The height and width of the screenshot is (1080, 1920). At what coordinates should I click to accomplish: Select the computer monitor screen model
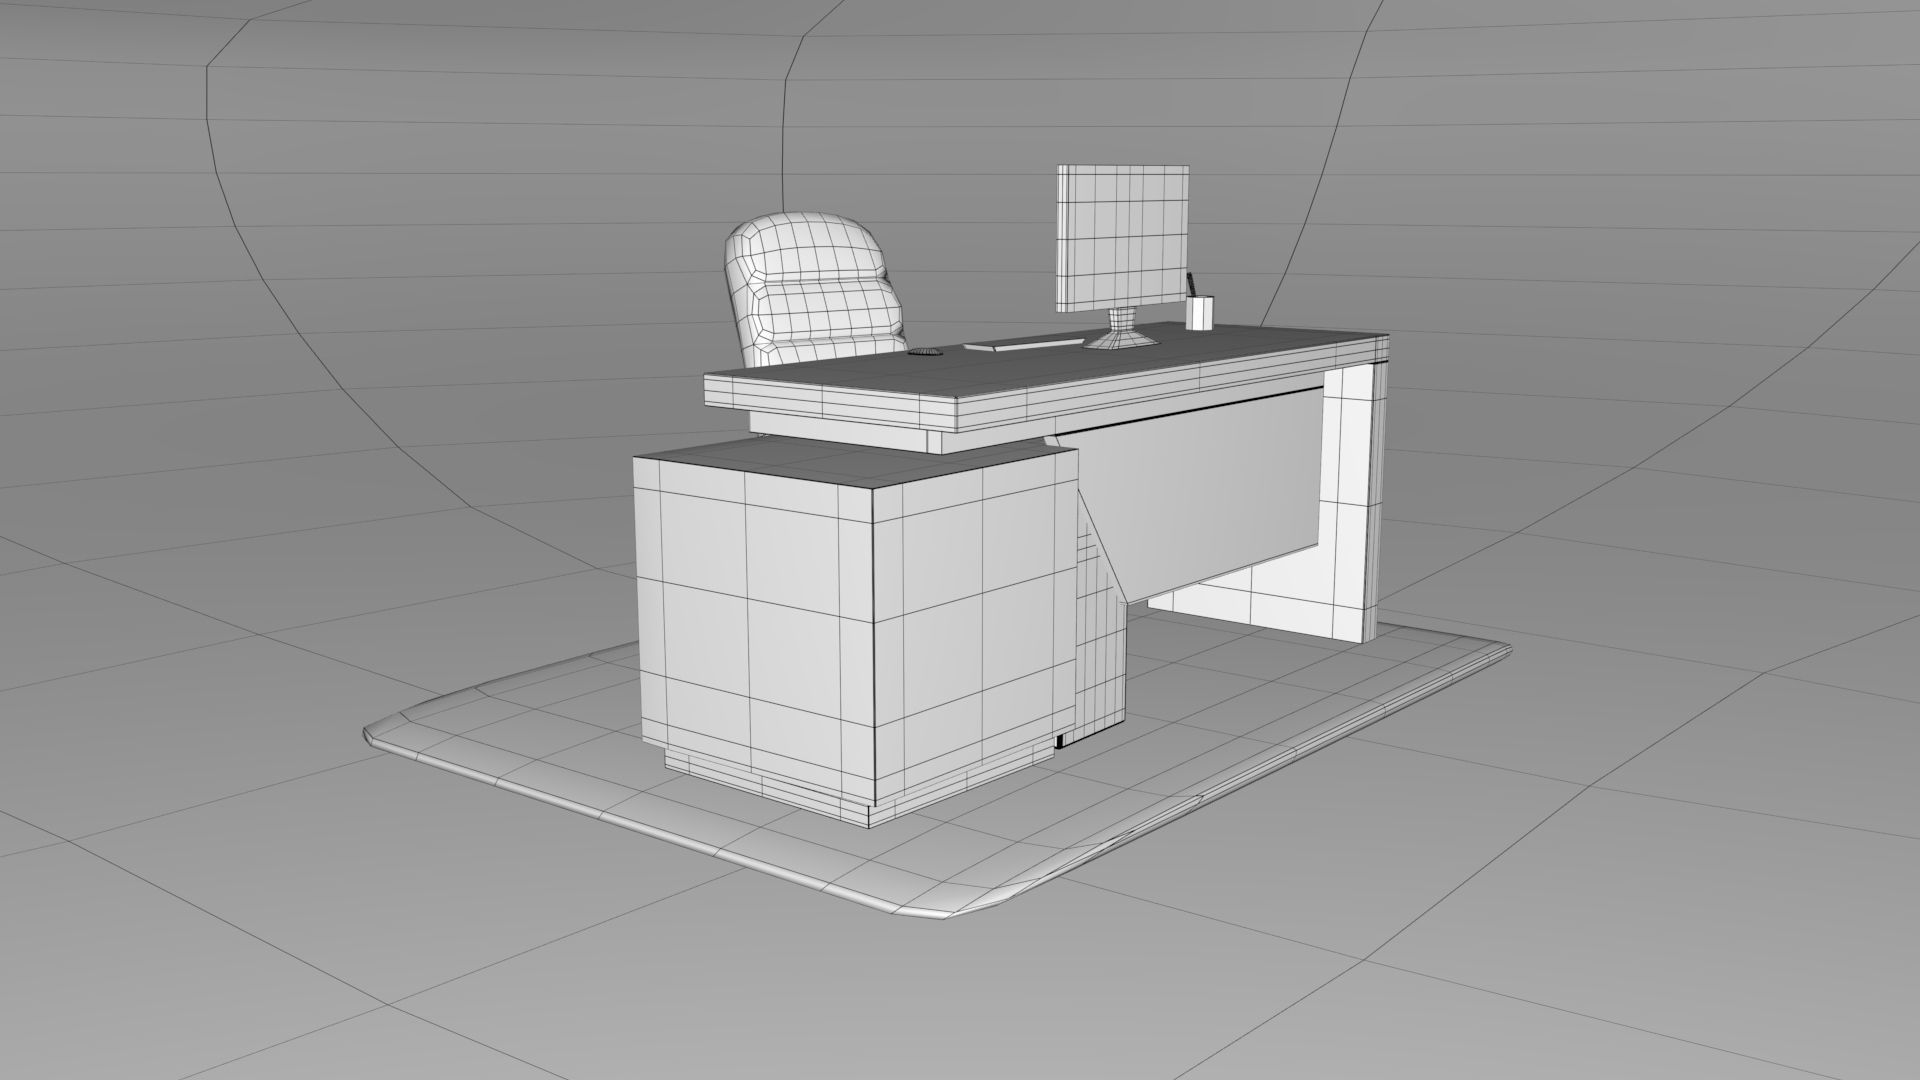pyautogui.click(x=1122, y=236)
